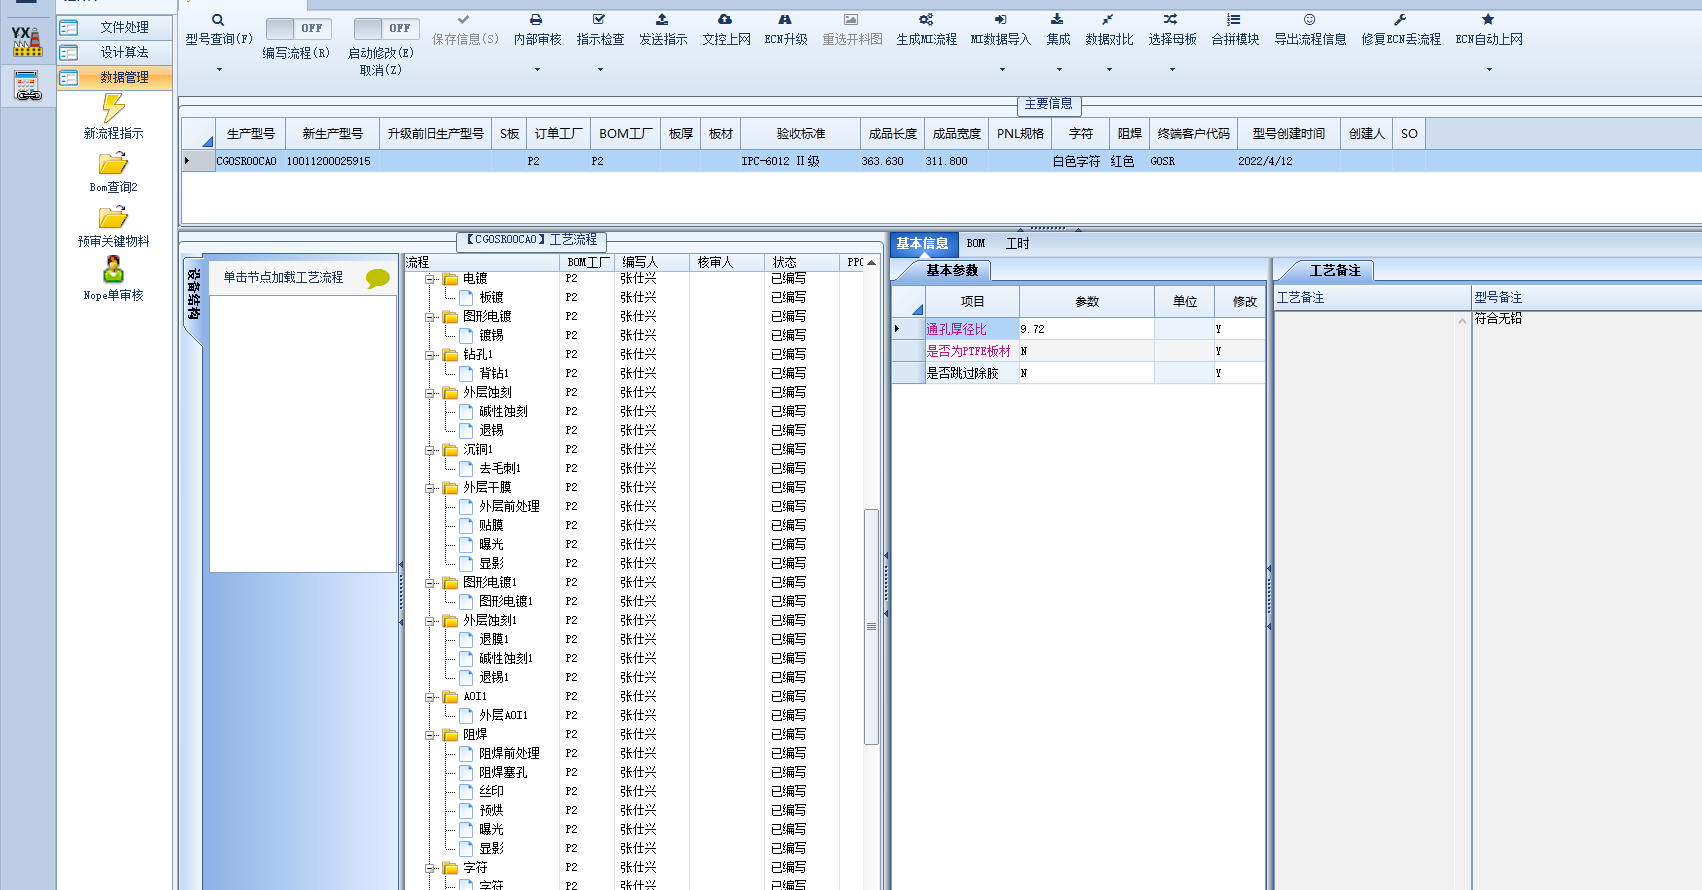This screenshot has width=1702, height=890.
Task: Click the 合拼模块 list icon
Action: click(x=1234, y=20)
